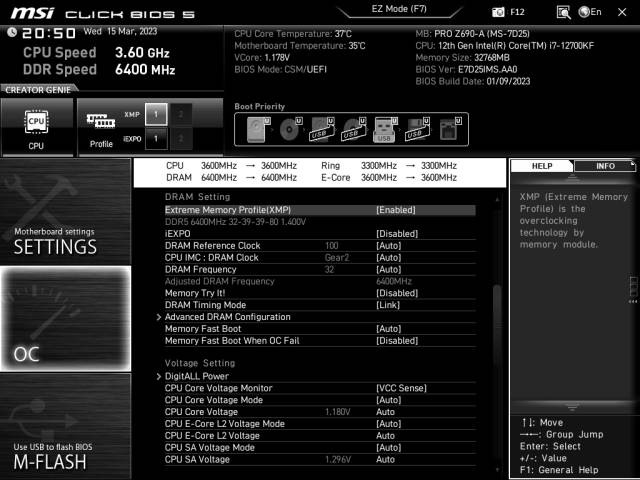Switch to the HELP tab
The width and height of the screenshot is (640, 480).
(542, 166)
